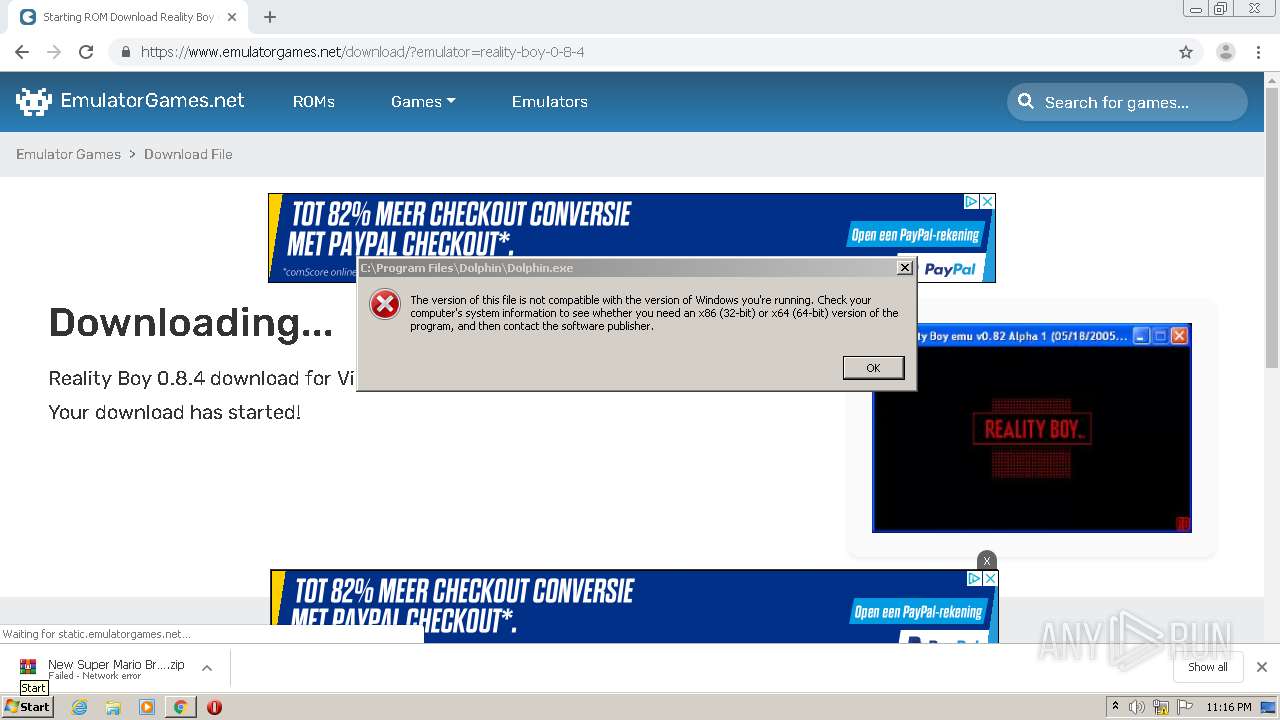
Task: Launch Internet Explorer from taskbar
Action: point(79,707)
